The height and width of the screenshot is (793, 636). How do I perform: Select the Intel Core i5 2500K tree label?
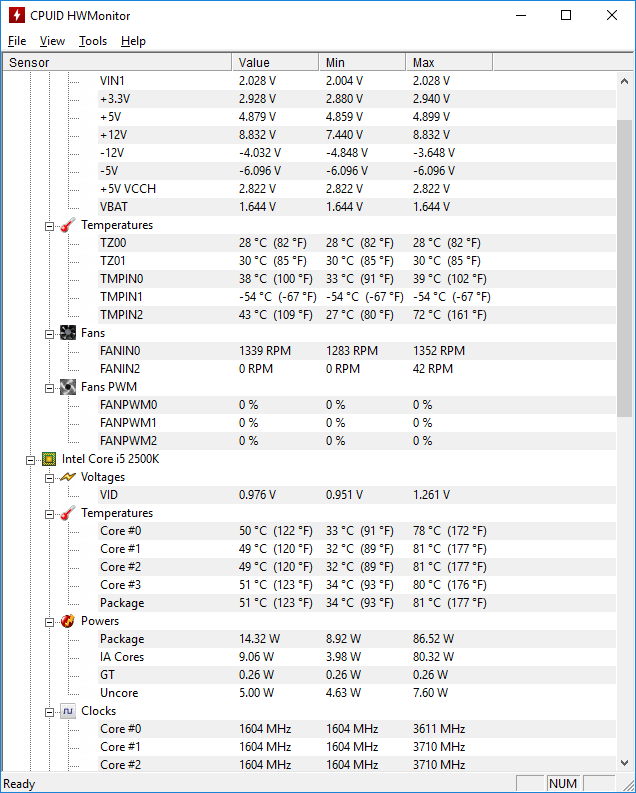click(x=110, y=459)
